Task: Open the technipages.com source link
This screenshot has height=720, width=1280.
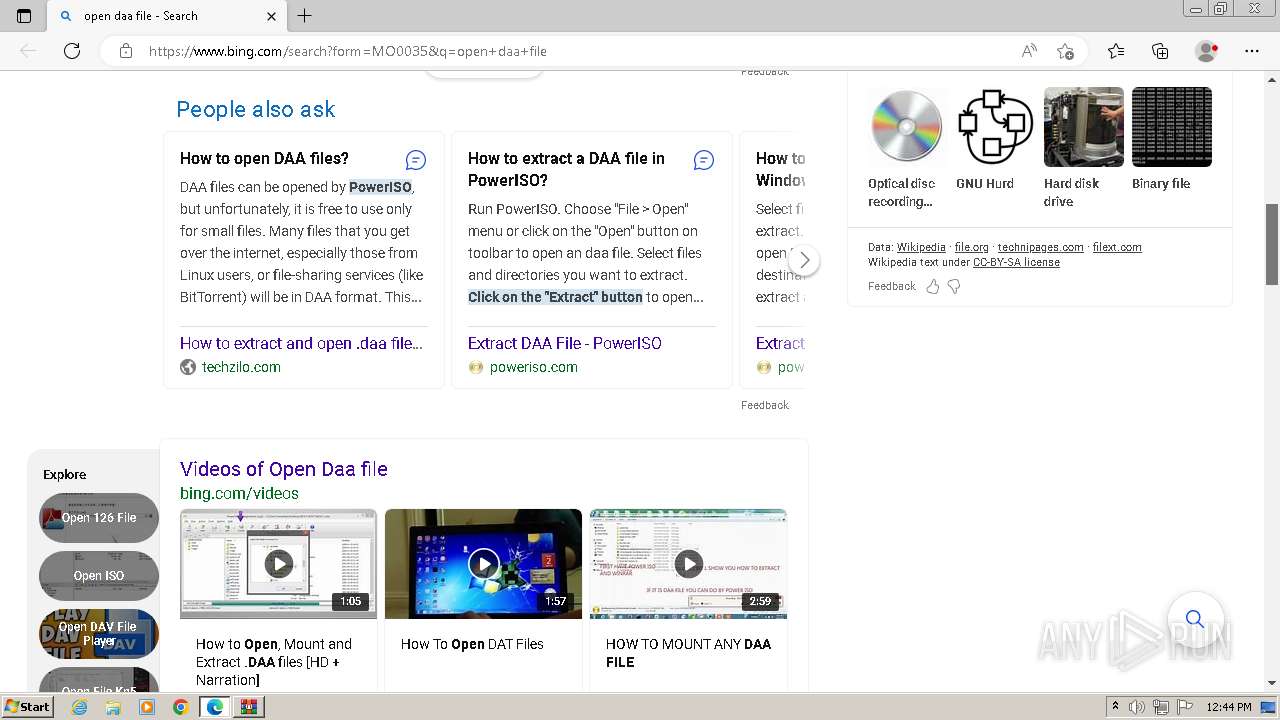Action: pos(1040,247)
